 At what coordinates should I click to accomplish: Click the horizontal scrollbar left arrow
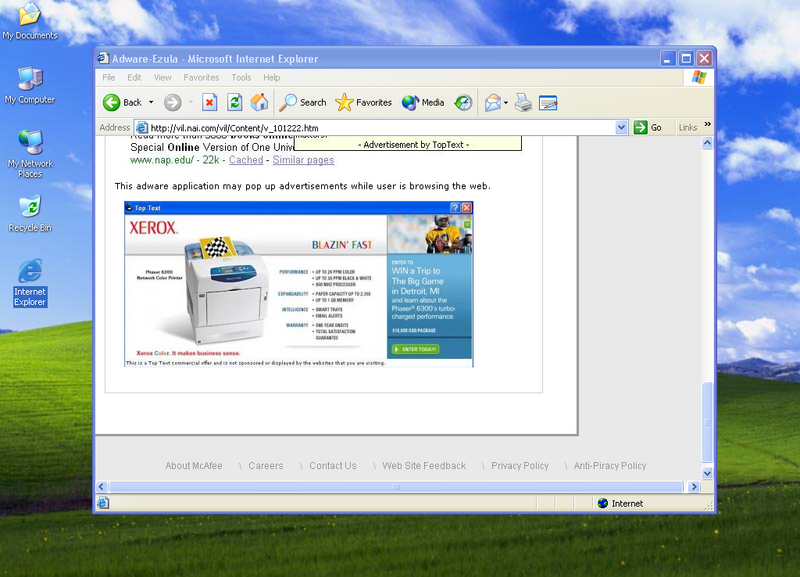tap(101, 487)
